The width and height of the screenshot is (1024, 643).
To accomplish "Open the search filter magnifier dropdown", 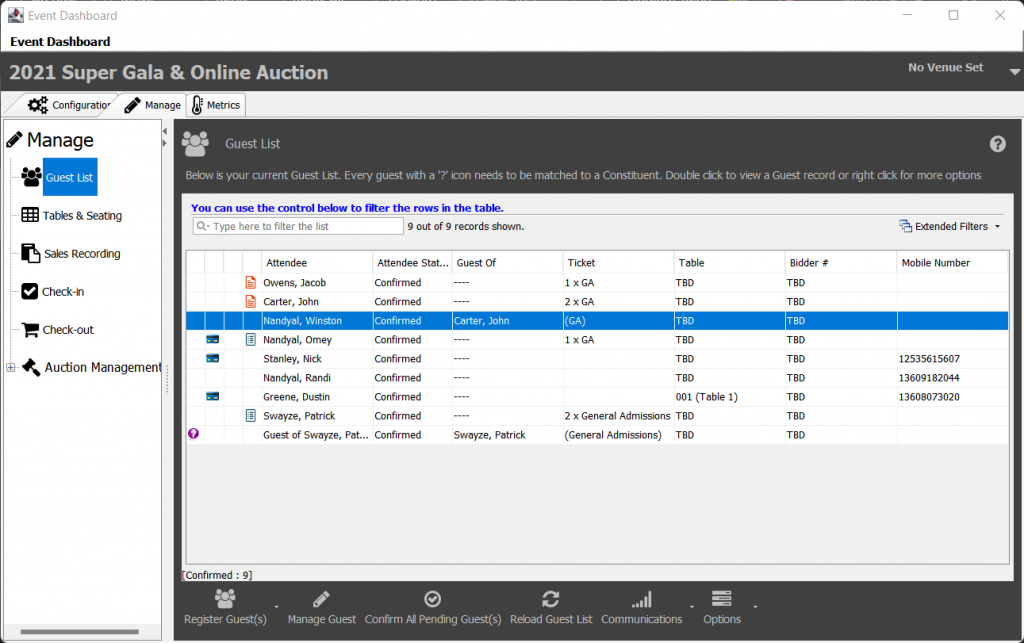I will pyautogui.click(x=203, y=226).
